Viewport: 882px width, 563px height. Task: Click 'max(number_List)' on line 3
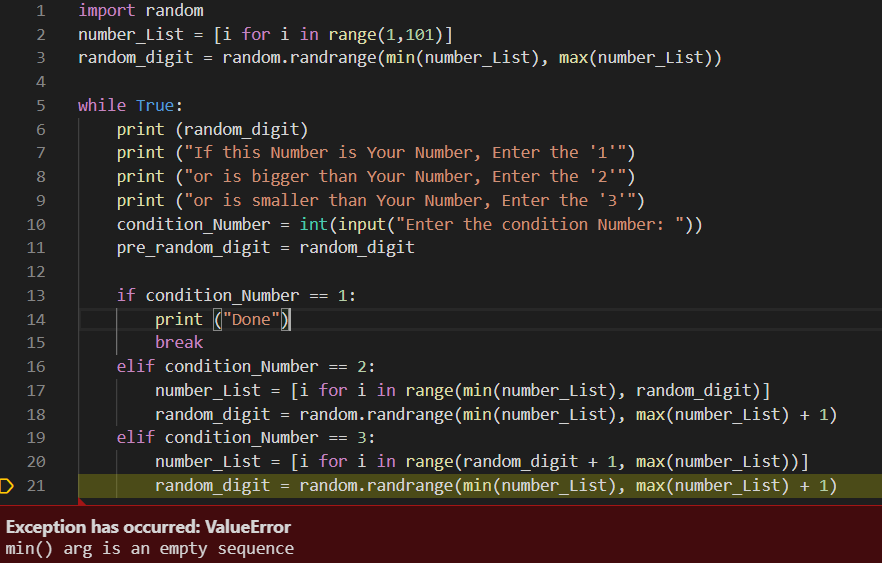(x=636, y=58)
